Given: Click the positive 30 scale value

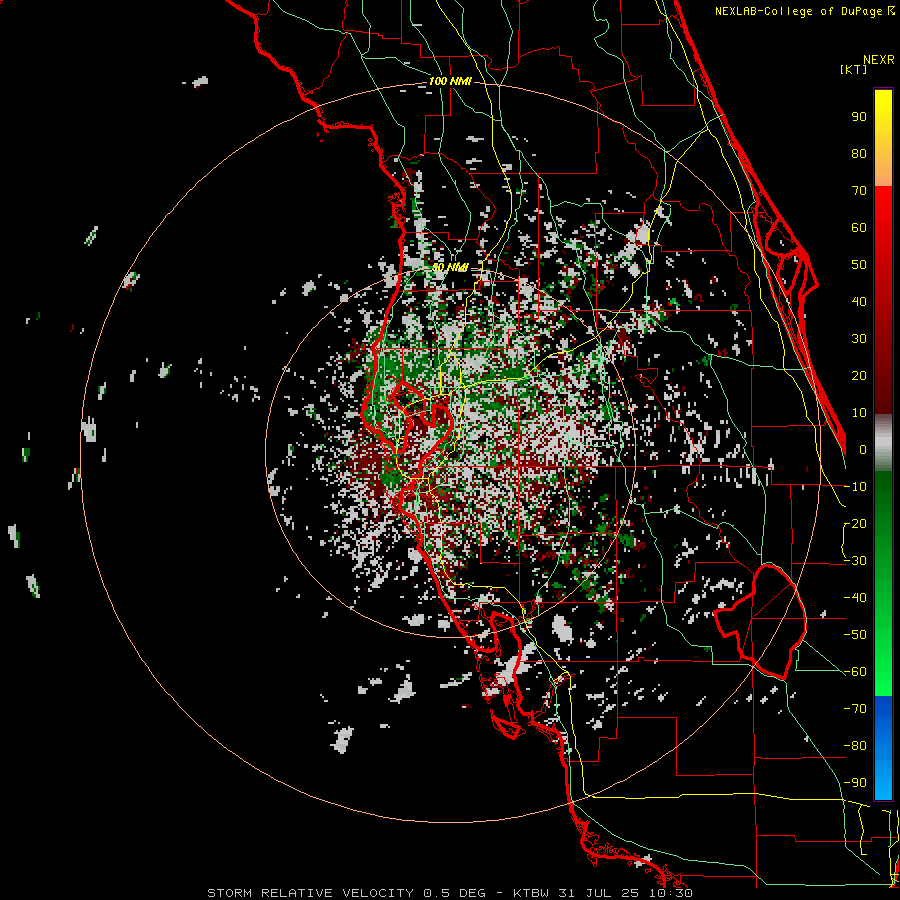Looking at the screenshot, I should 859,339.
